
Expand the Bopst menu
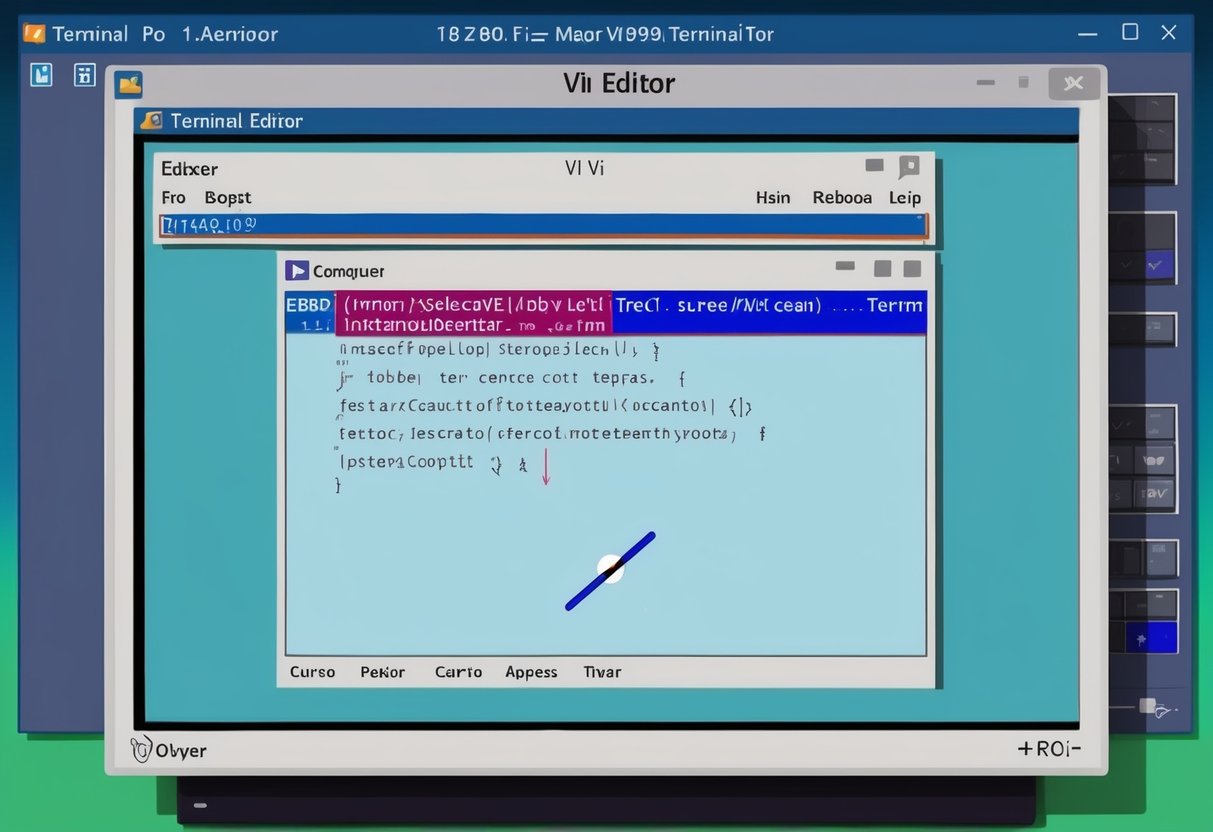227,197
